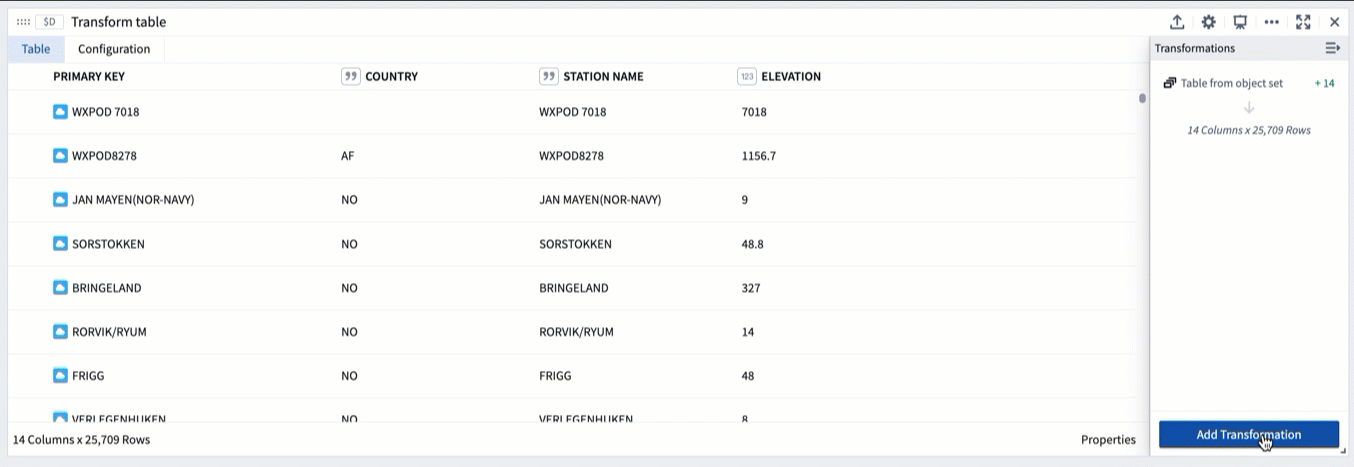Switch to the Configuration tab

(x=114, y=49)
